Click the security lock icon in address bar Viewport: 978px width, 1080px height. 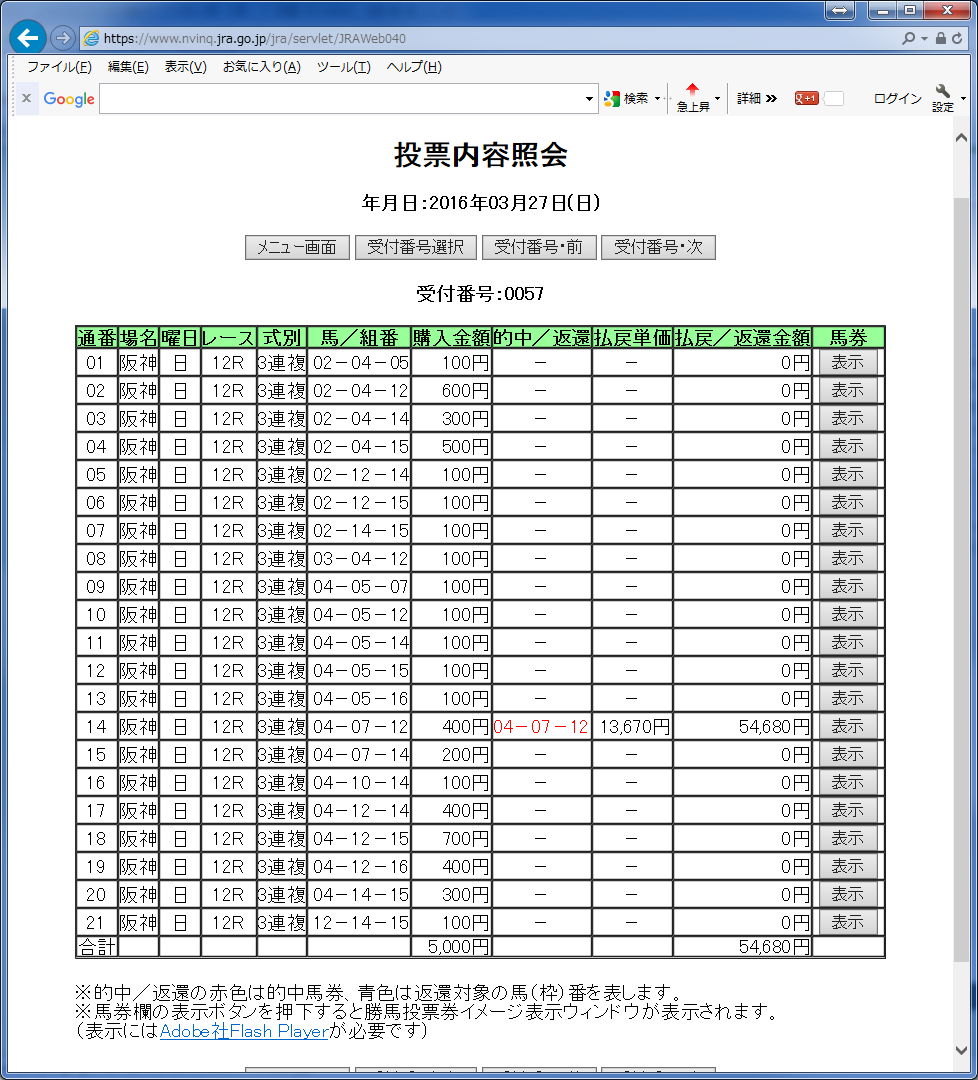coord(941,39)
